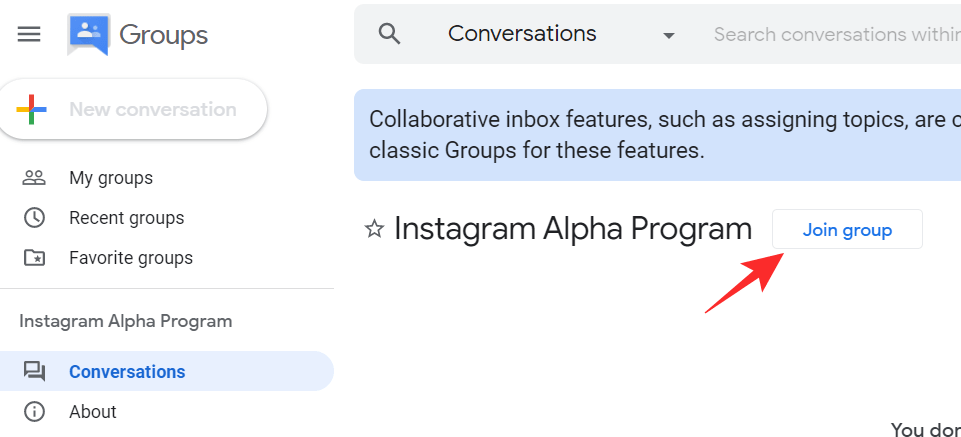Open the hamburger main menu
The image size is (961, 437).
pyautogui.click(x=30, y=35)
